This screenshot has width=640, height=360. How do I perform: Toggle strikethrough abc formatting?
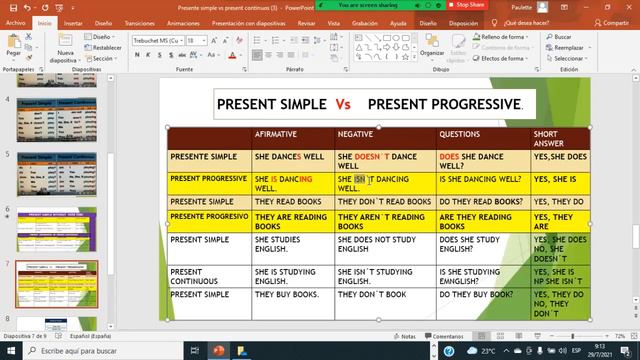pyautogui.click(x=182, y=55)
